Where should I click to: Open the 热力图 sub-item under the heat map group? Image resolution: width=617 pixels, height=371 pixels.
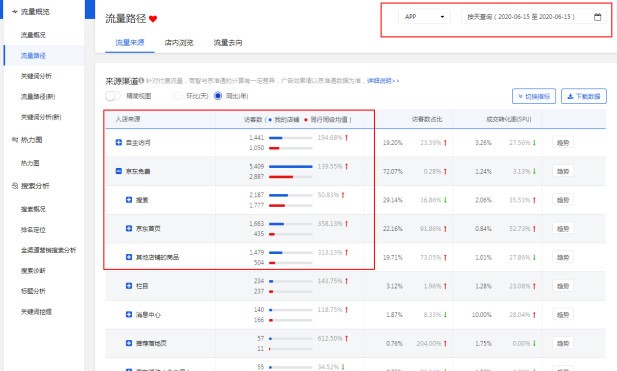pyautogui.click(x=30, y=163)
